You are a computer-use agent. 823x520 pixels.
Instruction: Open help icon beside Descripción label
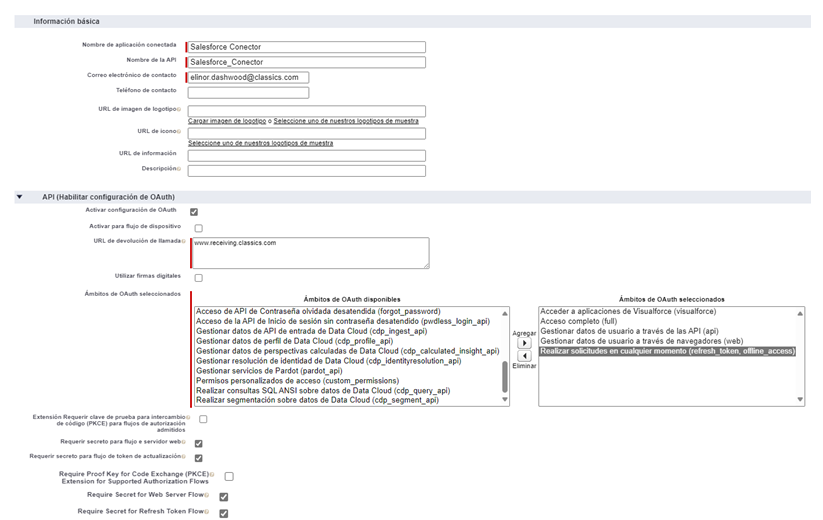179,168
